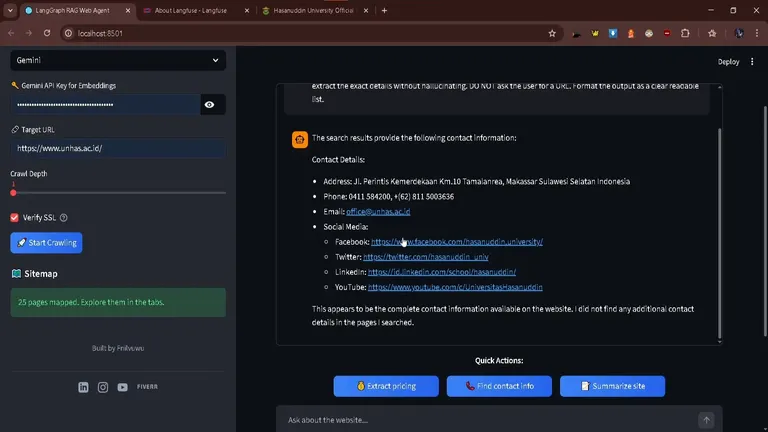Click the Address line in contact details
This screenshot has height=432, width=768.
pos(477,181)
